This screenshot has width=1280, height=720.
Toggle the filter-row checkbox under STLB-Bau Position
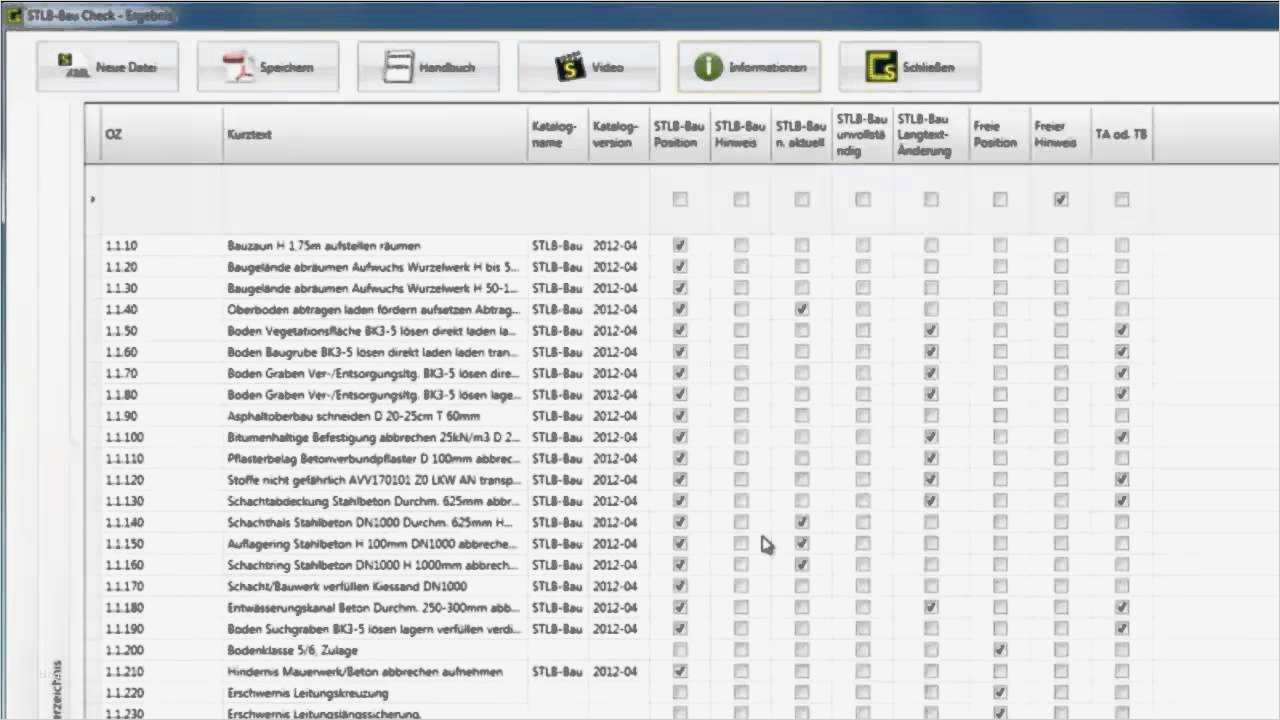(x=680, y=199)
